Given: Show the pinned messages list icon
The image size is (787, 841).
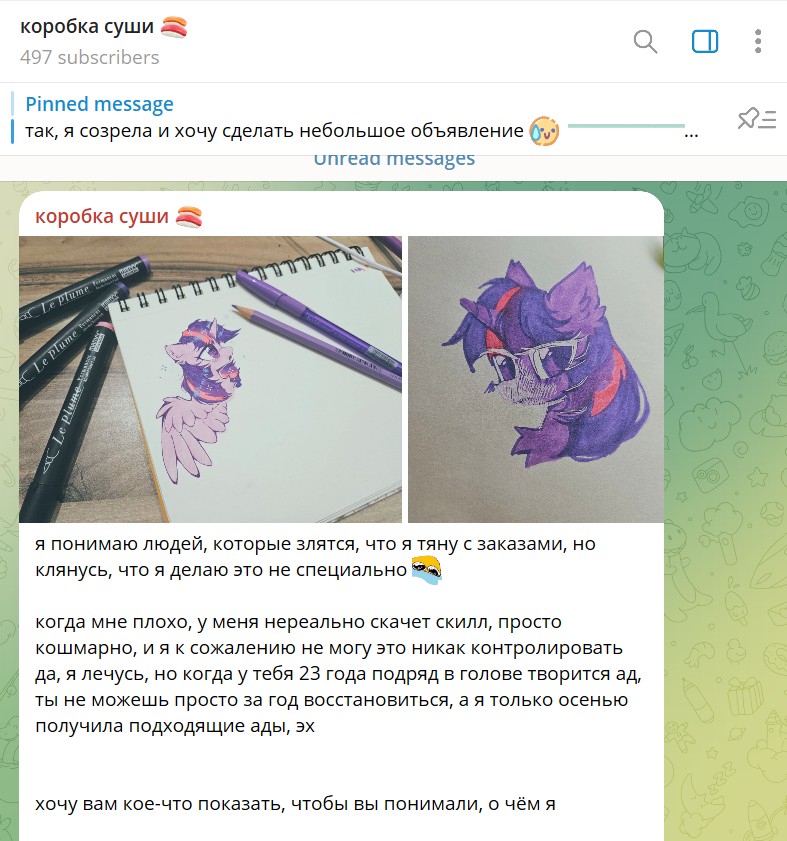Looking at the screenshot, I should [756, 119].
